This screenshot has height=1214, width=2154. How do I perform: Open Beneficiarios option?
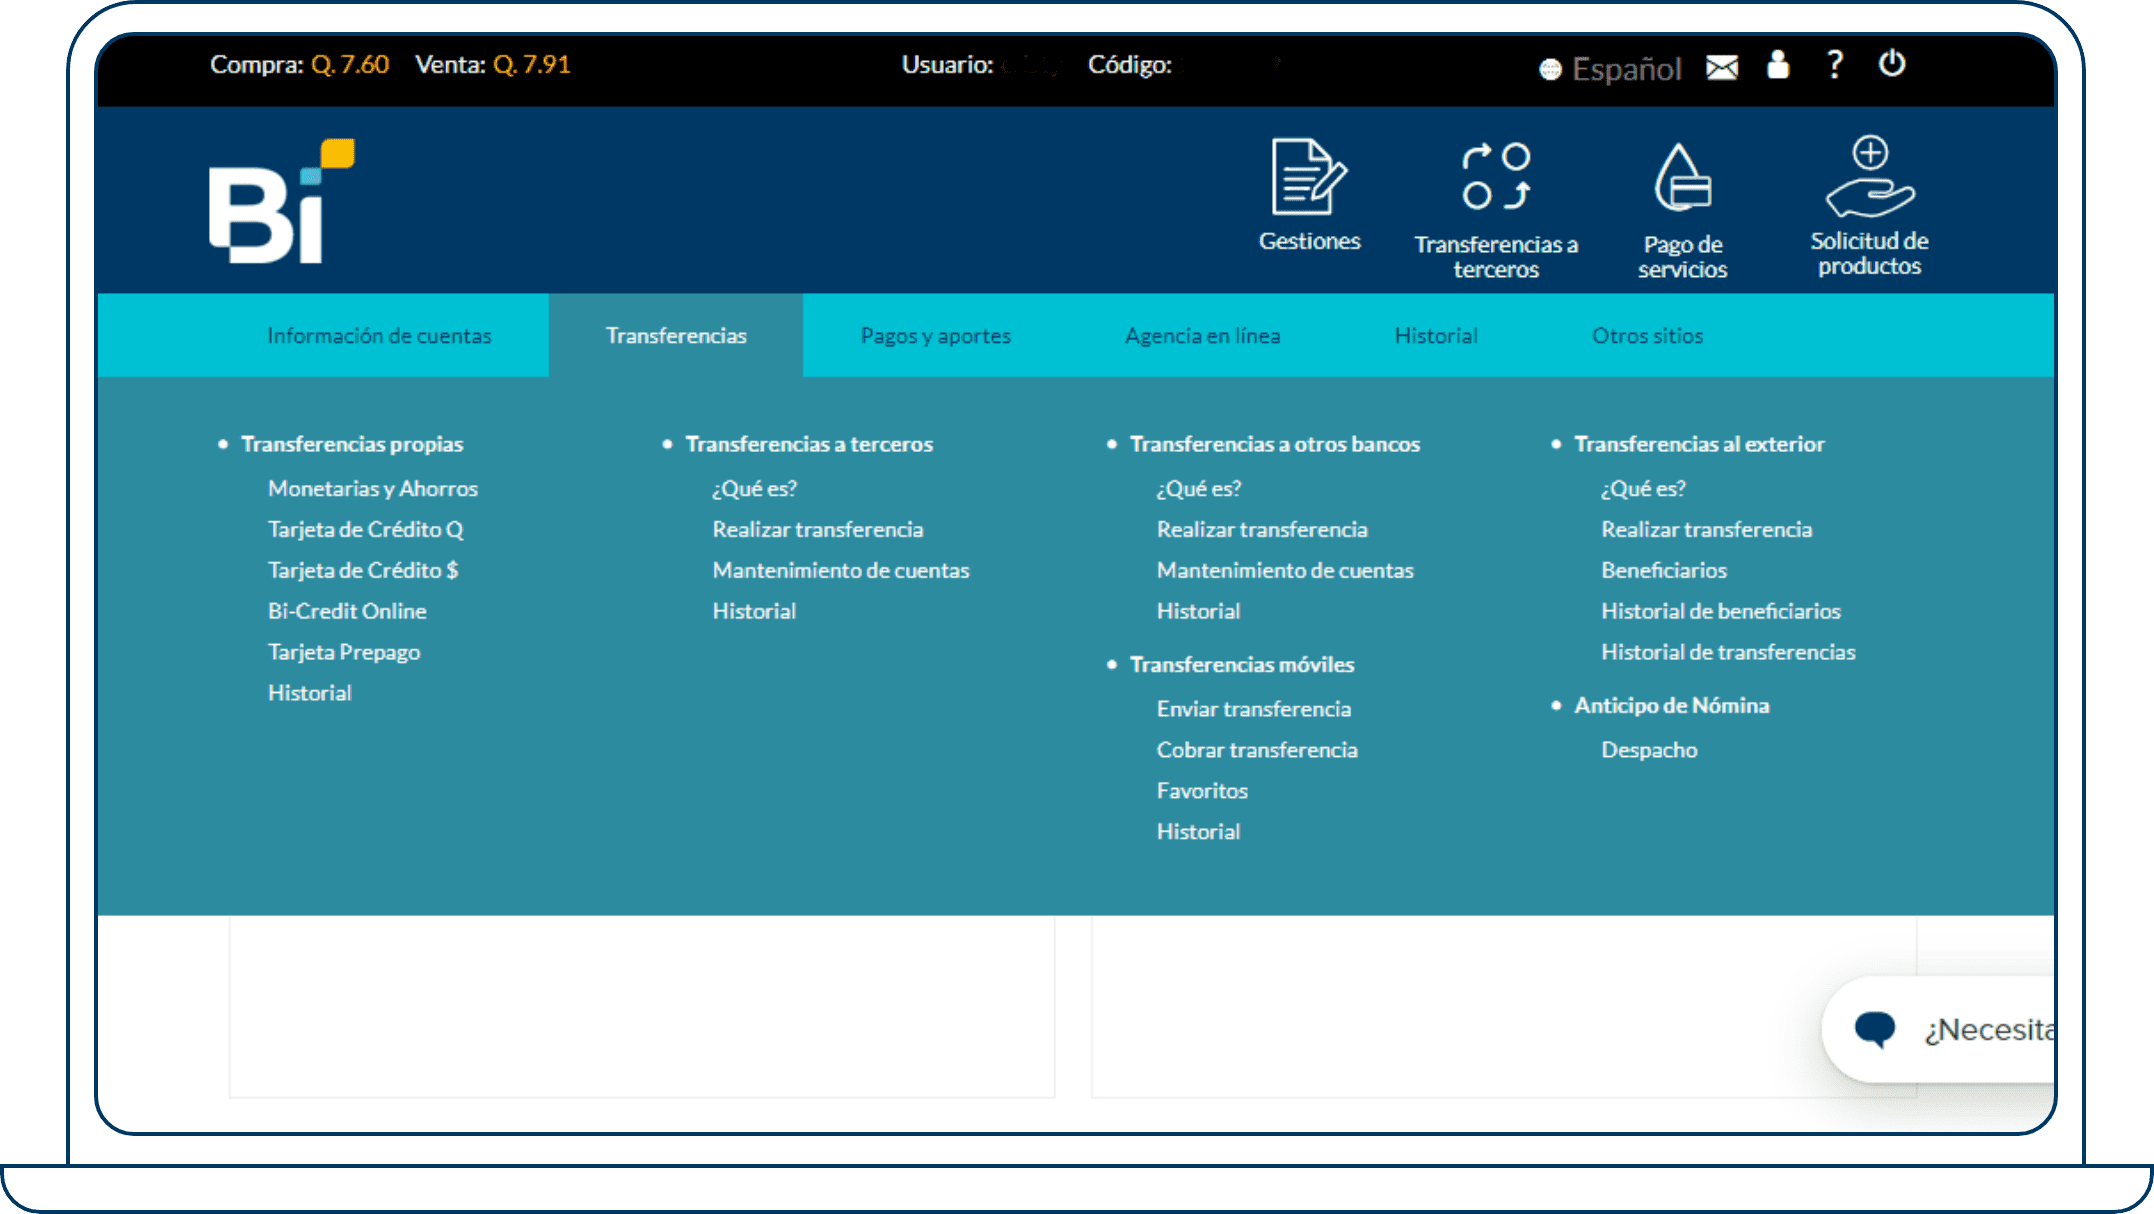click(x=1664, y=571)
